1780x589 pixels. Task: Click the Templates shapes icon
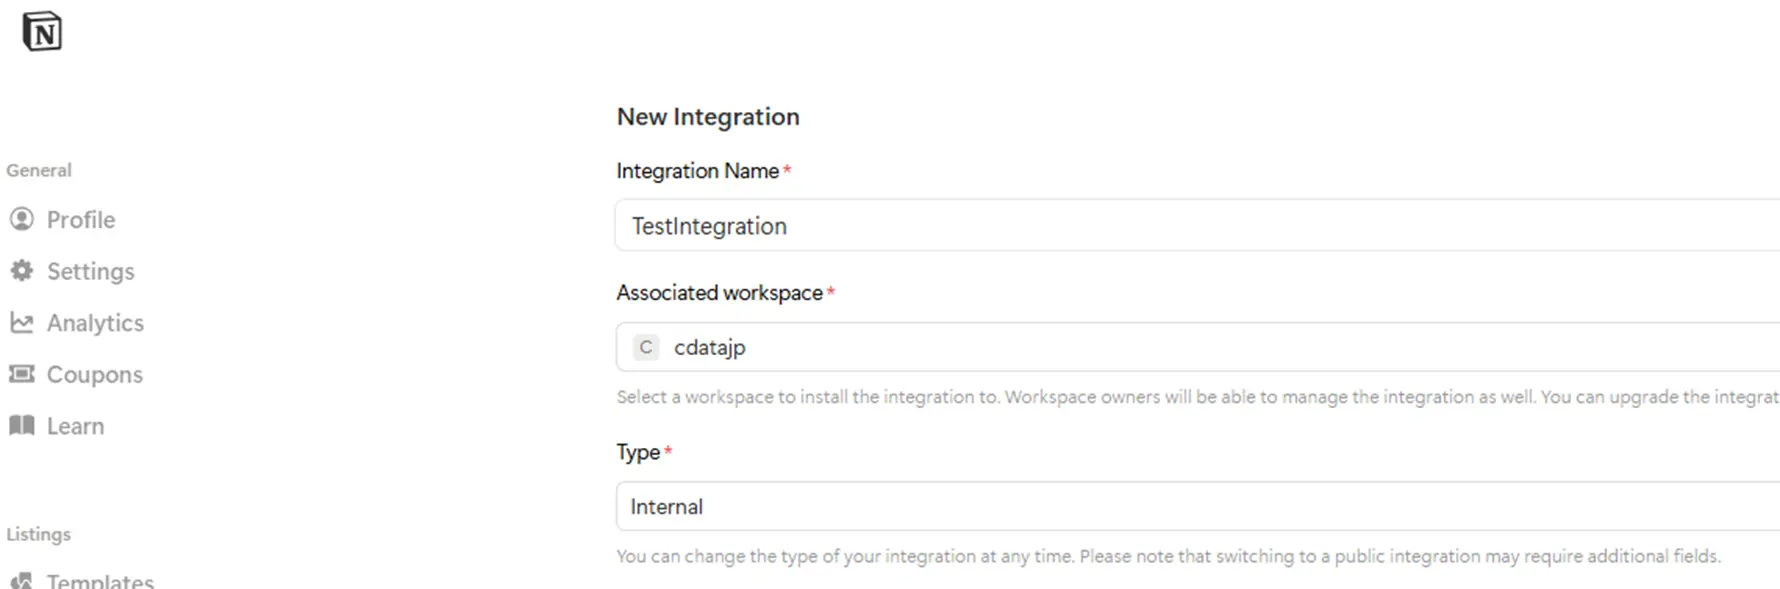click(x=22, y=580)
